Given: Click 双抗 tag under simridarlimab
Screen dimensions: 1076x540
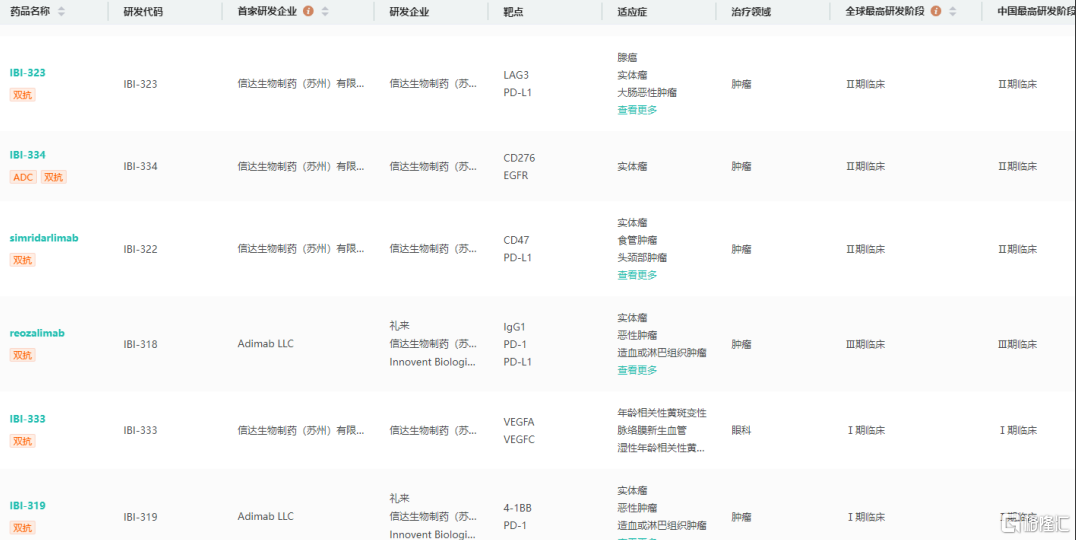Looking at the screenshot, I should click(x=23, y=260).
